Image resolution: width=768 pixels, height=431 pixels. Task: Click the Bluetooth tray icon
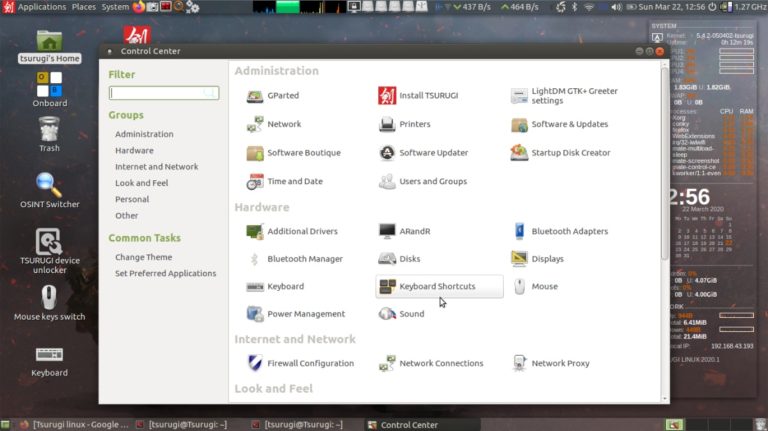pos(575,7)
